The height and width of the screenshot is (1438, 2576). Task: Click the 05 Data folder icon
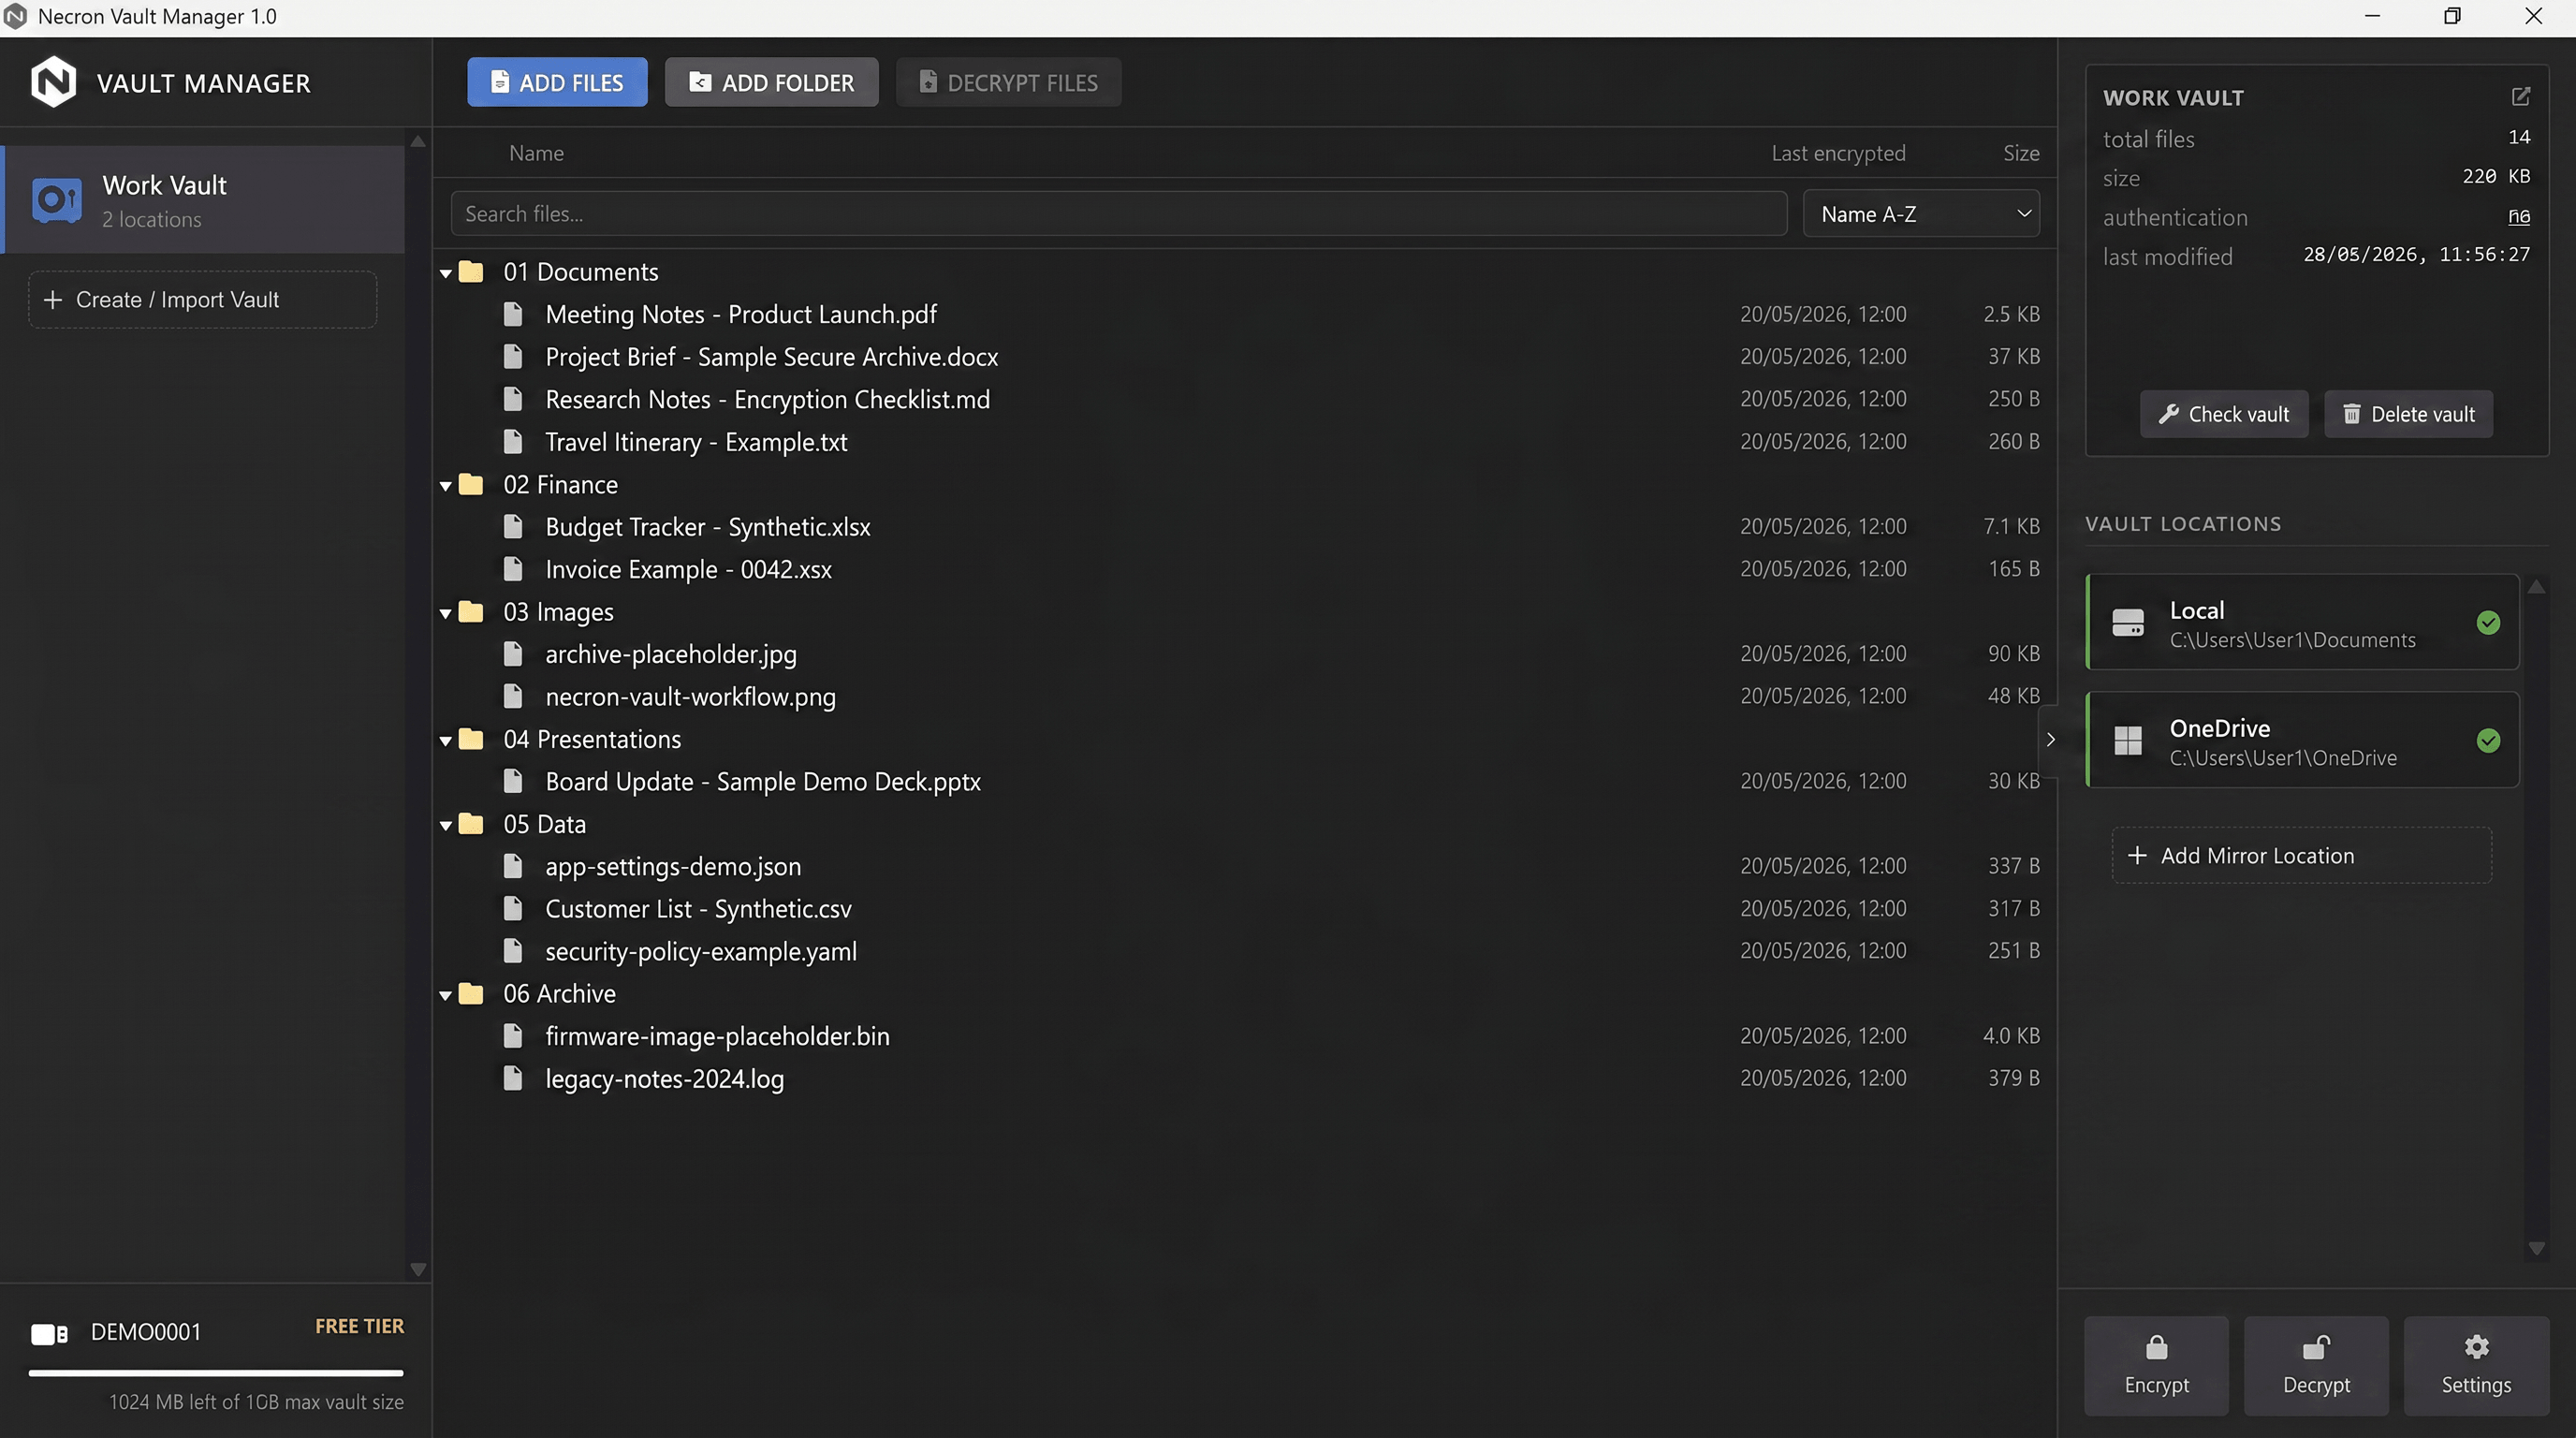coord(471,824)
